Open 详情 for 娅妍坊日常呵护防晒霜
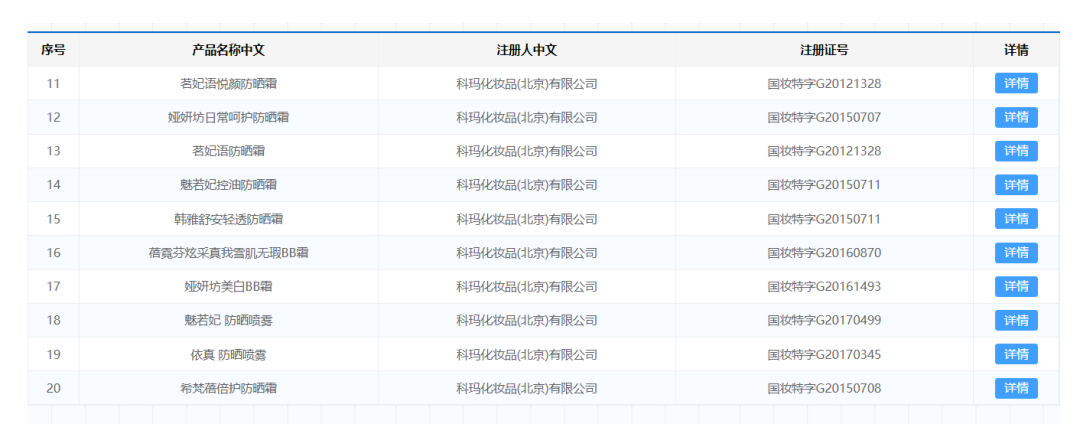The image size is (1080, 424). (1016, 117)
